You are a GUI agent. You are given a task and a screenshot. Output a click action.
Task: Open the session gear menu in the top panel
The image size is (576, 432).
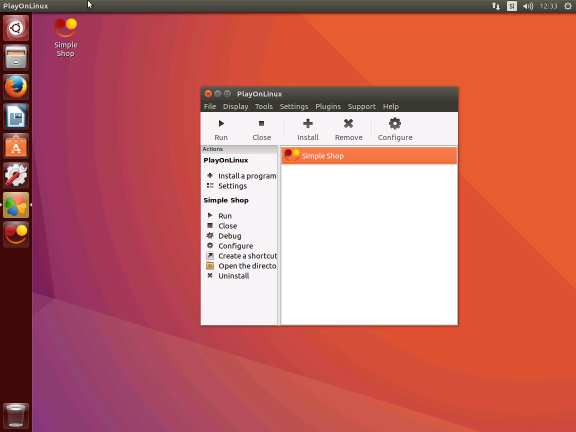(568, 6)
